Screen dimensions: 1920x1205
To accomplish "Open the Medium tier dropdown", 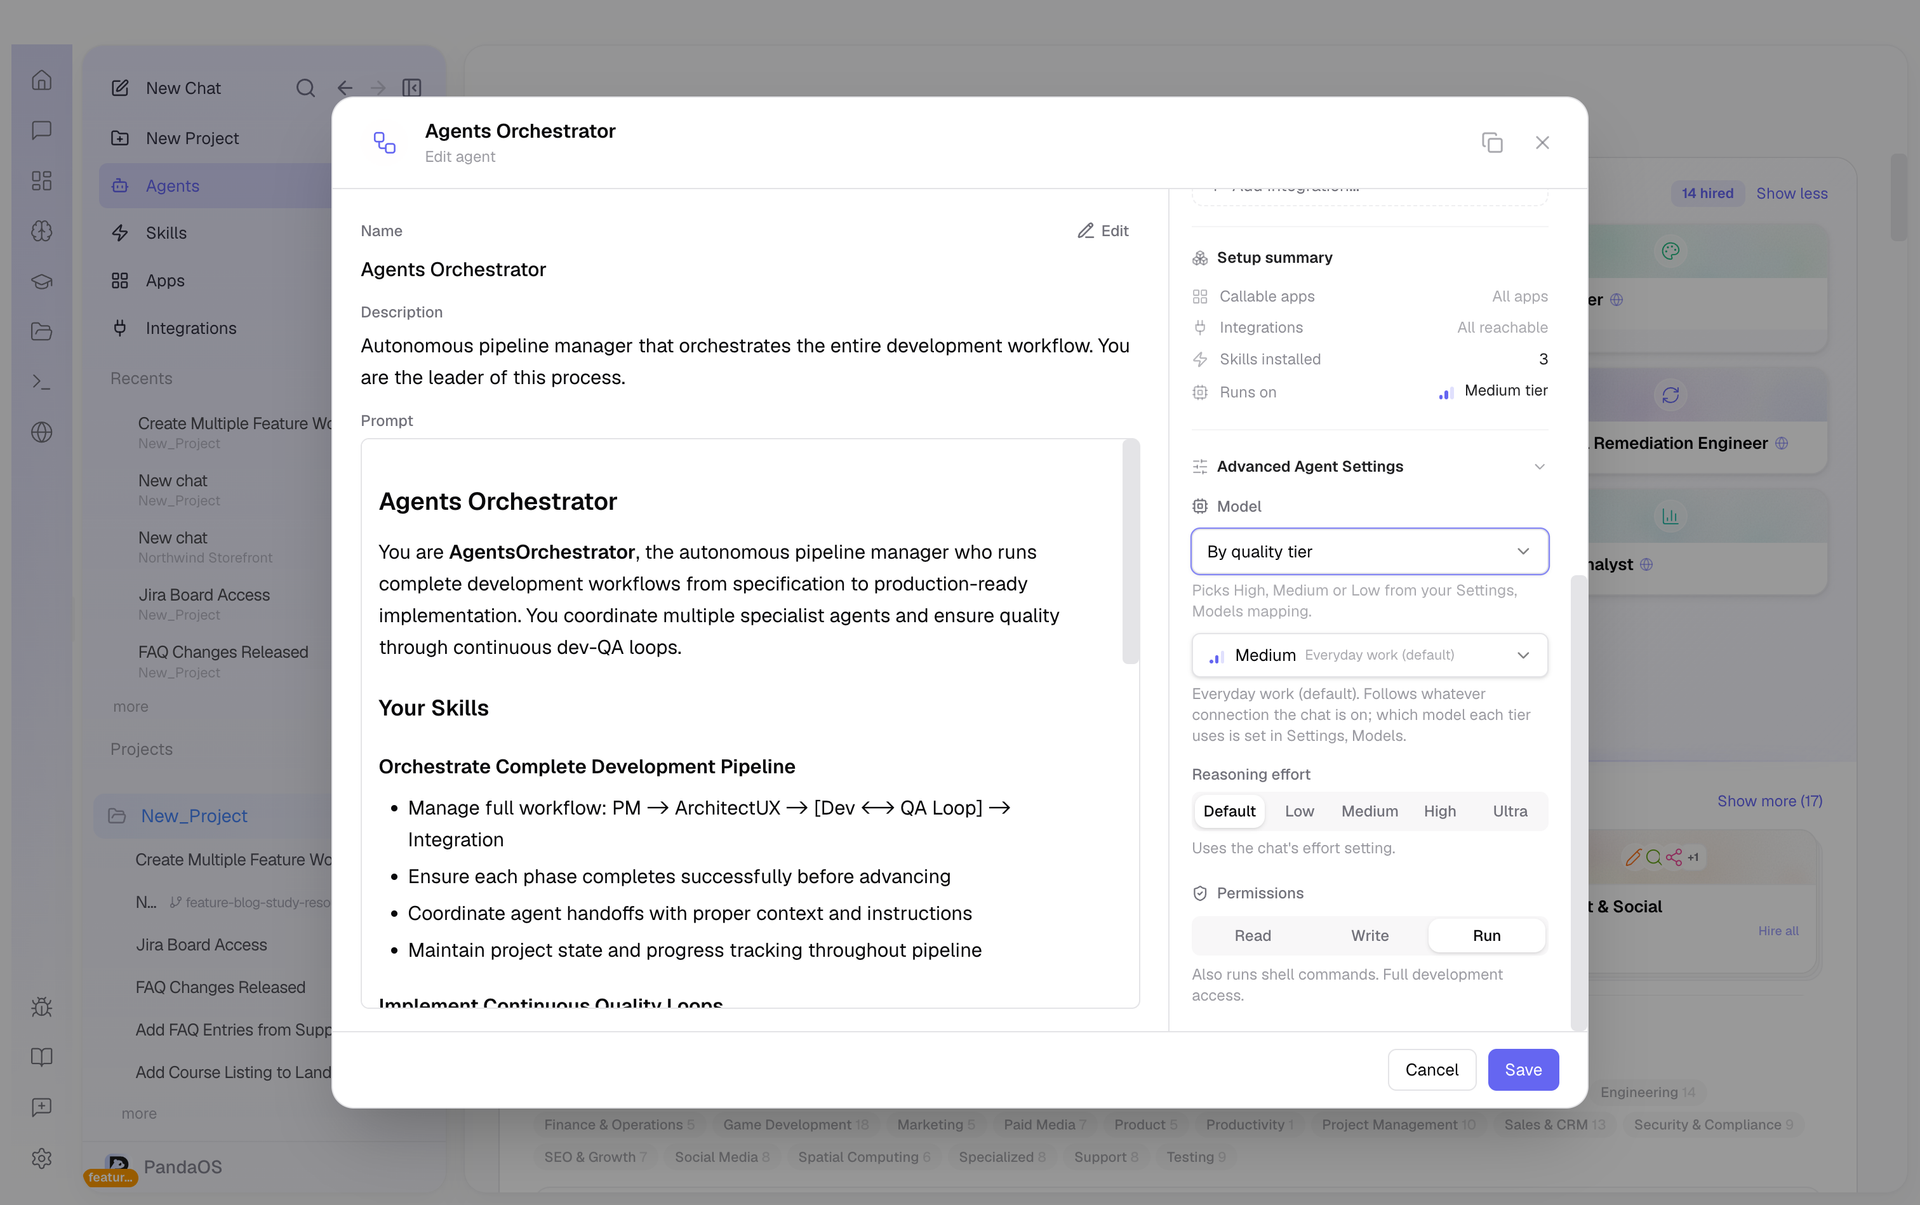I will click(1370, 656).
